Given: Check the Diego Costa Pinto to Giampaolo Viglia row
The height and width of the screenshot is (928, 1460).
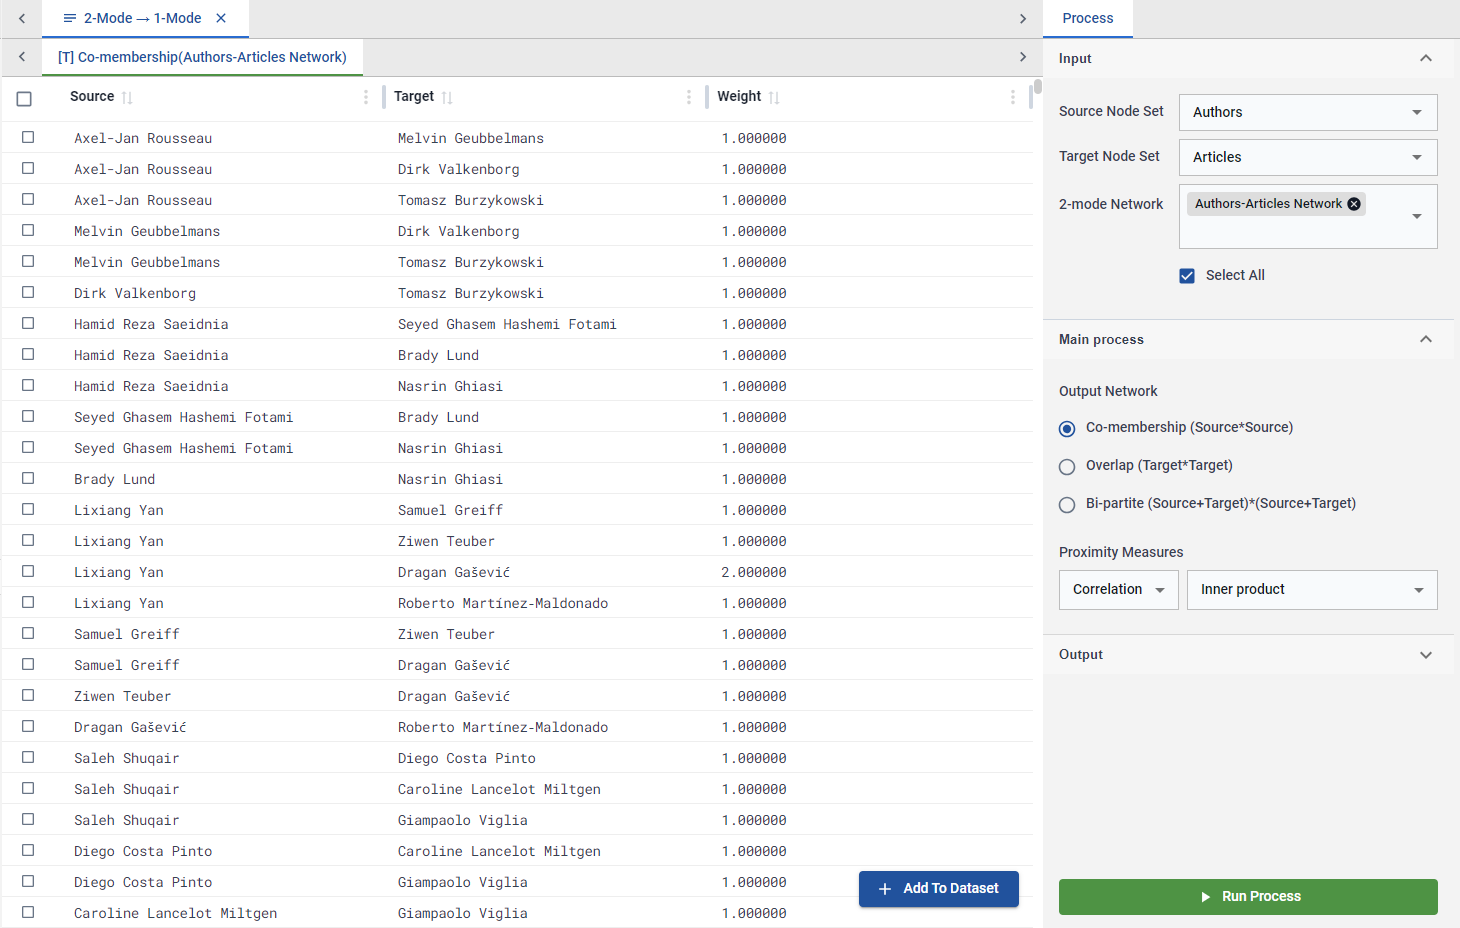Looking at the screenshot, I should 28,881.
